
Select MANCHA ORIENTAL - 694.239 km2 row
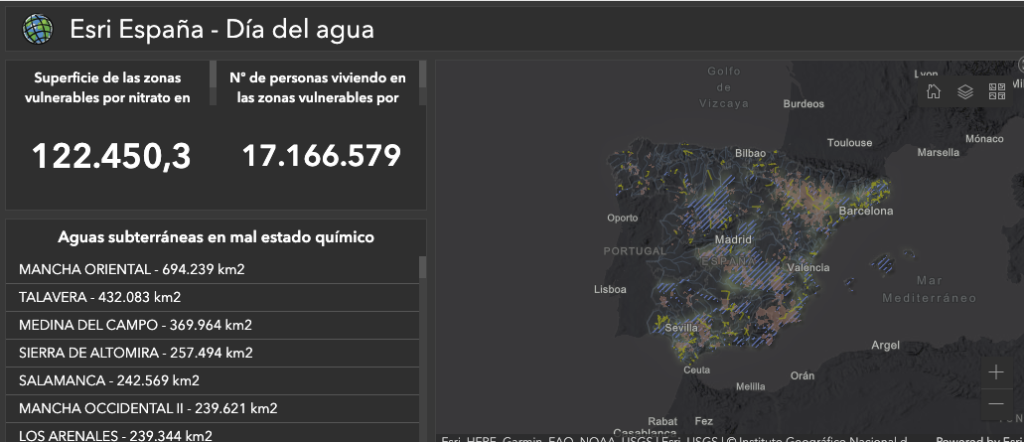tap(212, 270)
